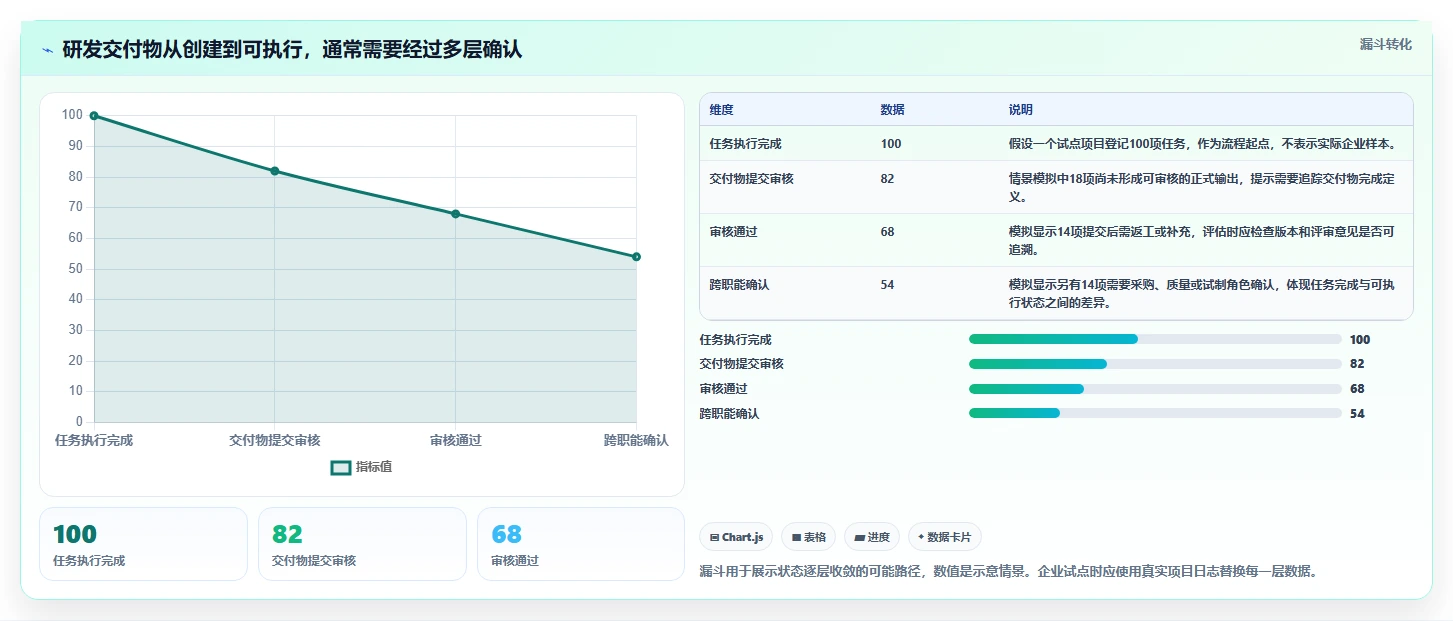Click the table value 54 cell
This screenshot has width=1453, height=621.
click(x=888, y=285)
